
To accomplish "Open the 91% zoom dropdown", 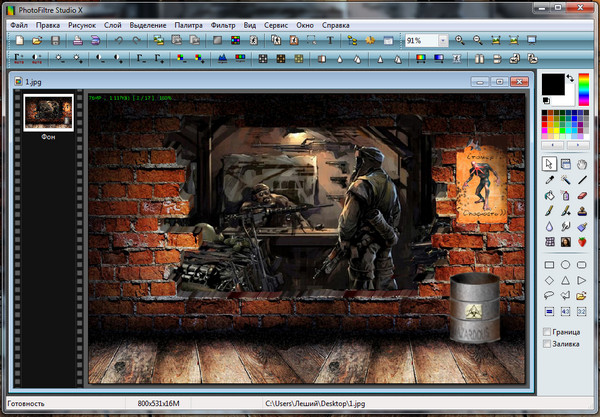I will point(442,41).
